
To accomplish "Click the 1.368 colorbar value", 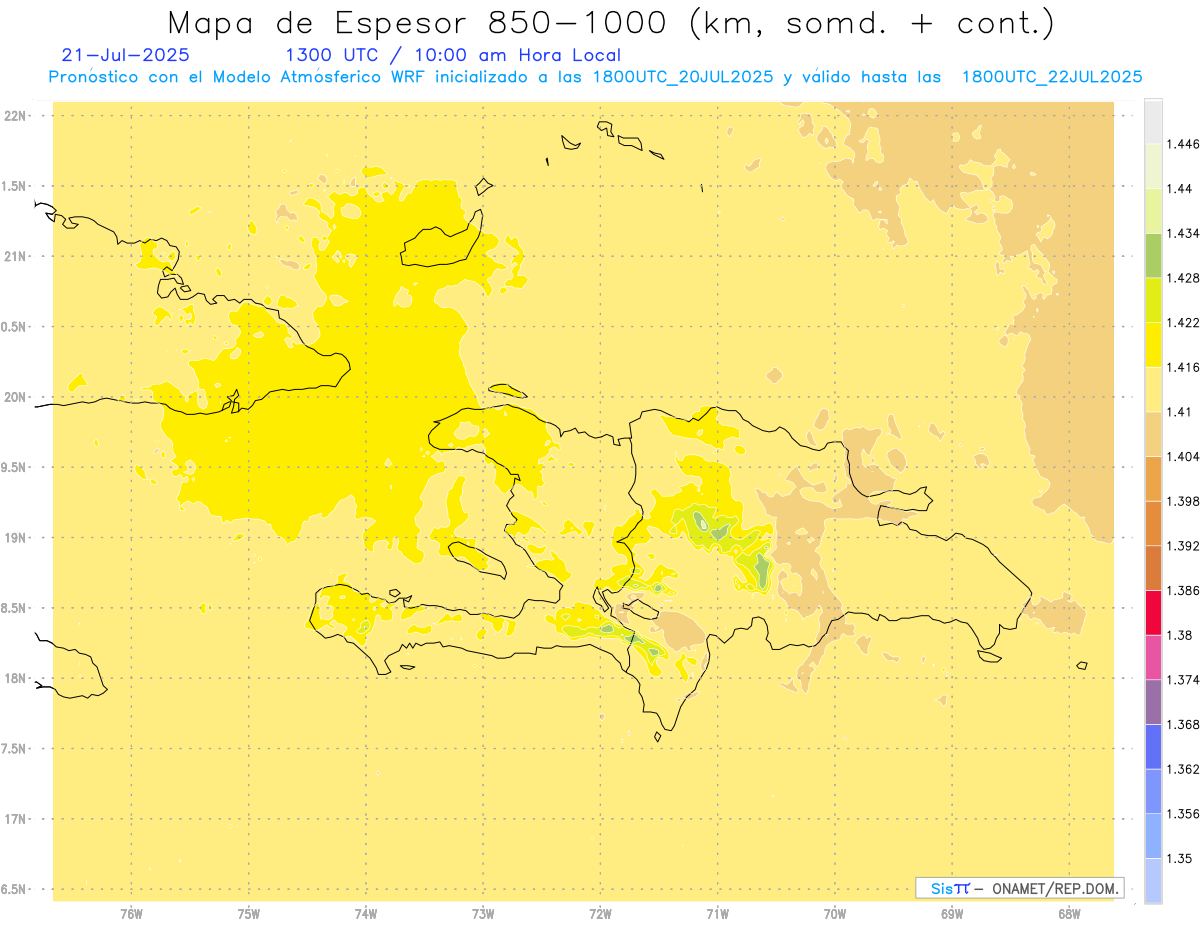I will coord(1181,724).
